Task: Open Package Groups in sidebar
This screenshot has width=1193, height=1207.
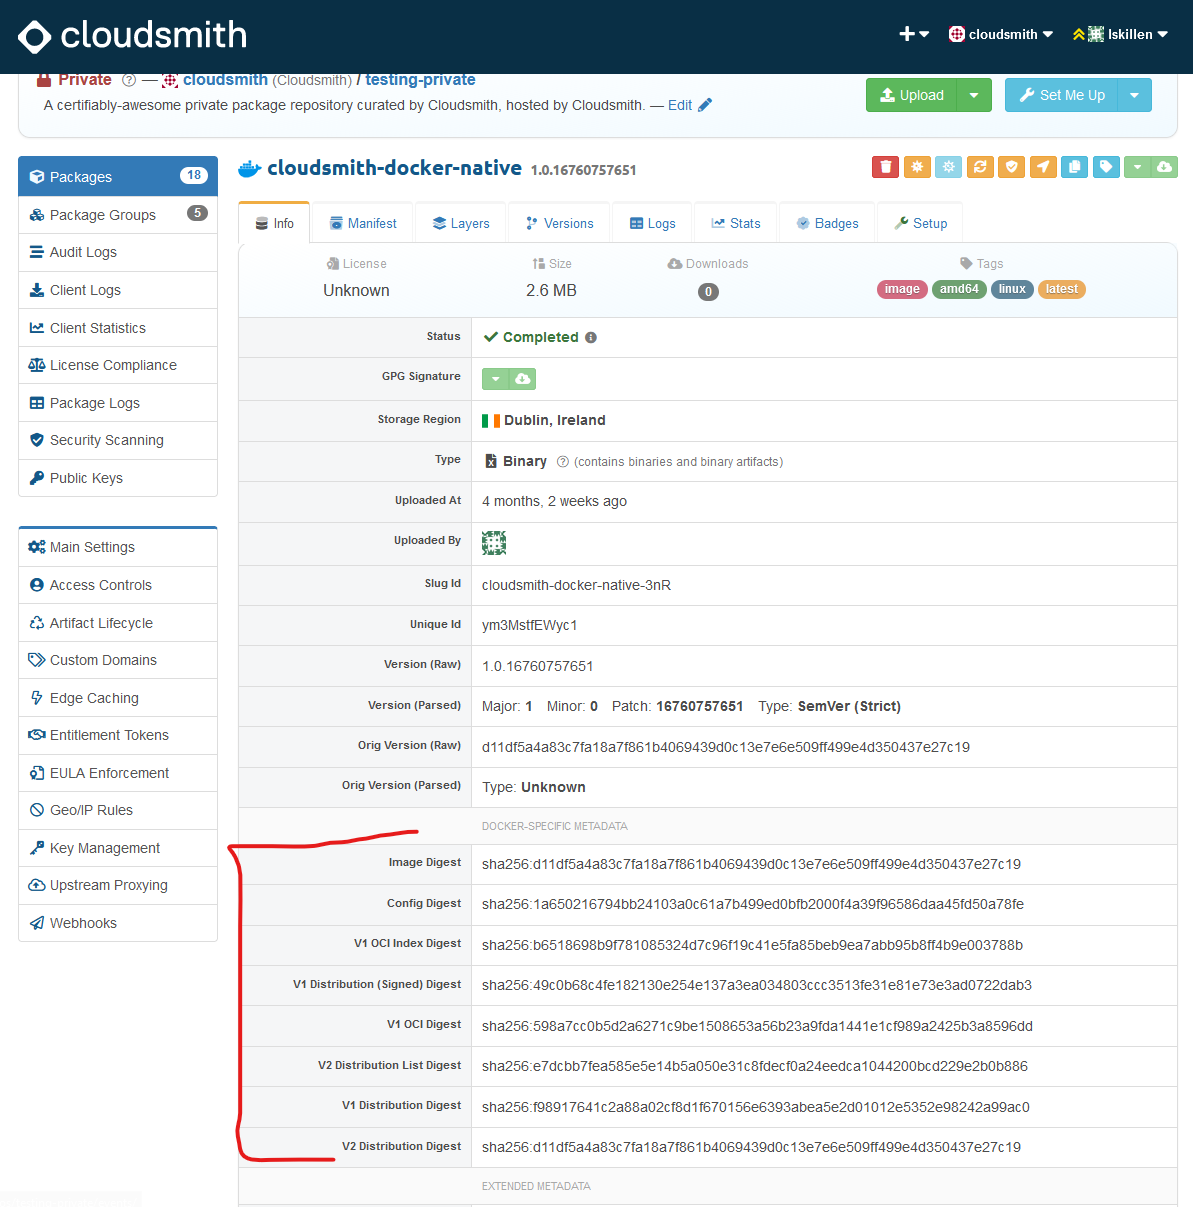Action: point(118,215)
